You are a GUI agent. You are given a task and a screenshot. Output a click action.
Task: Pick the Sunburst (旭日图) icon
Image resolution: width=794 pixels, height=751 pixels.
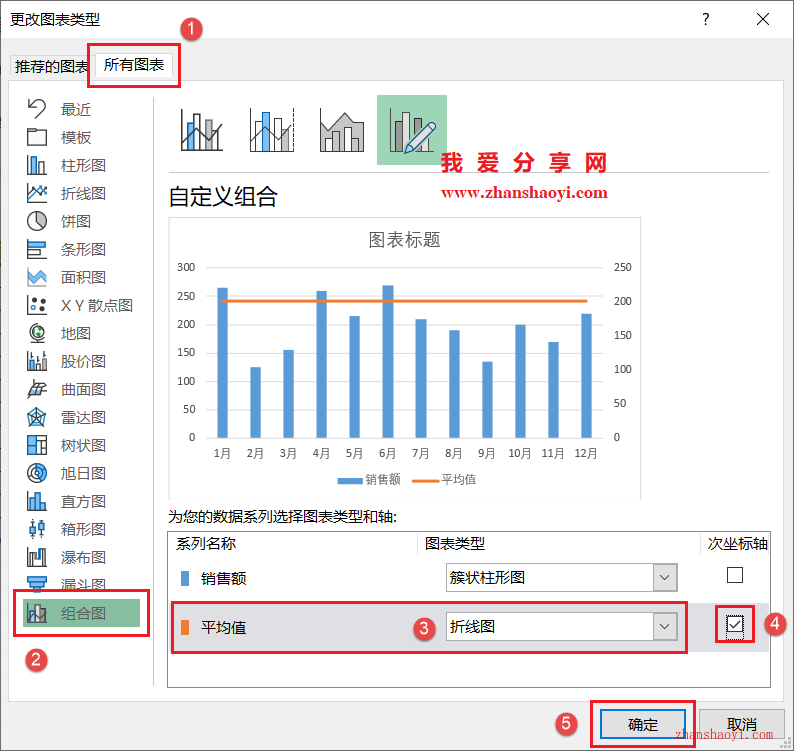(x=36, y=473)
